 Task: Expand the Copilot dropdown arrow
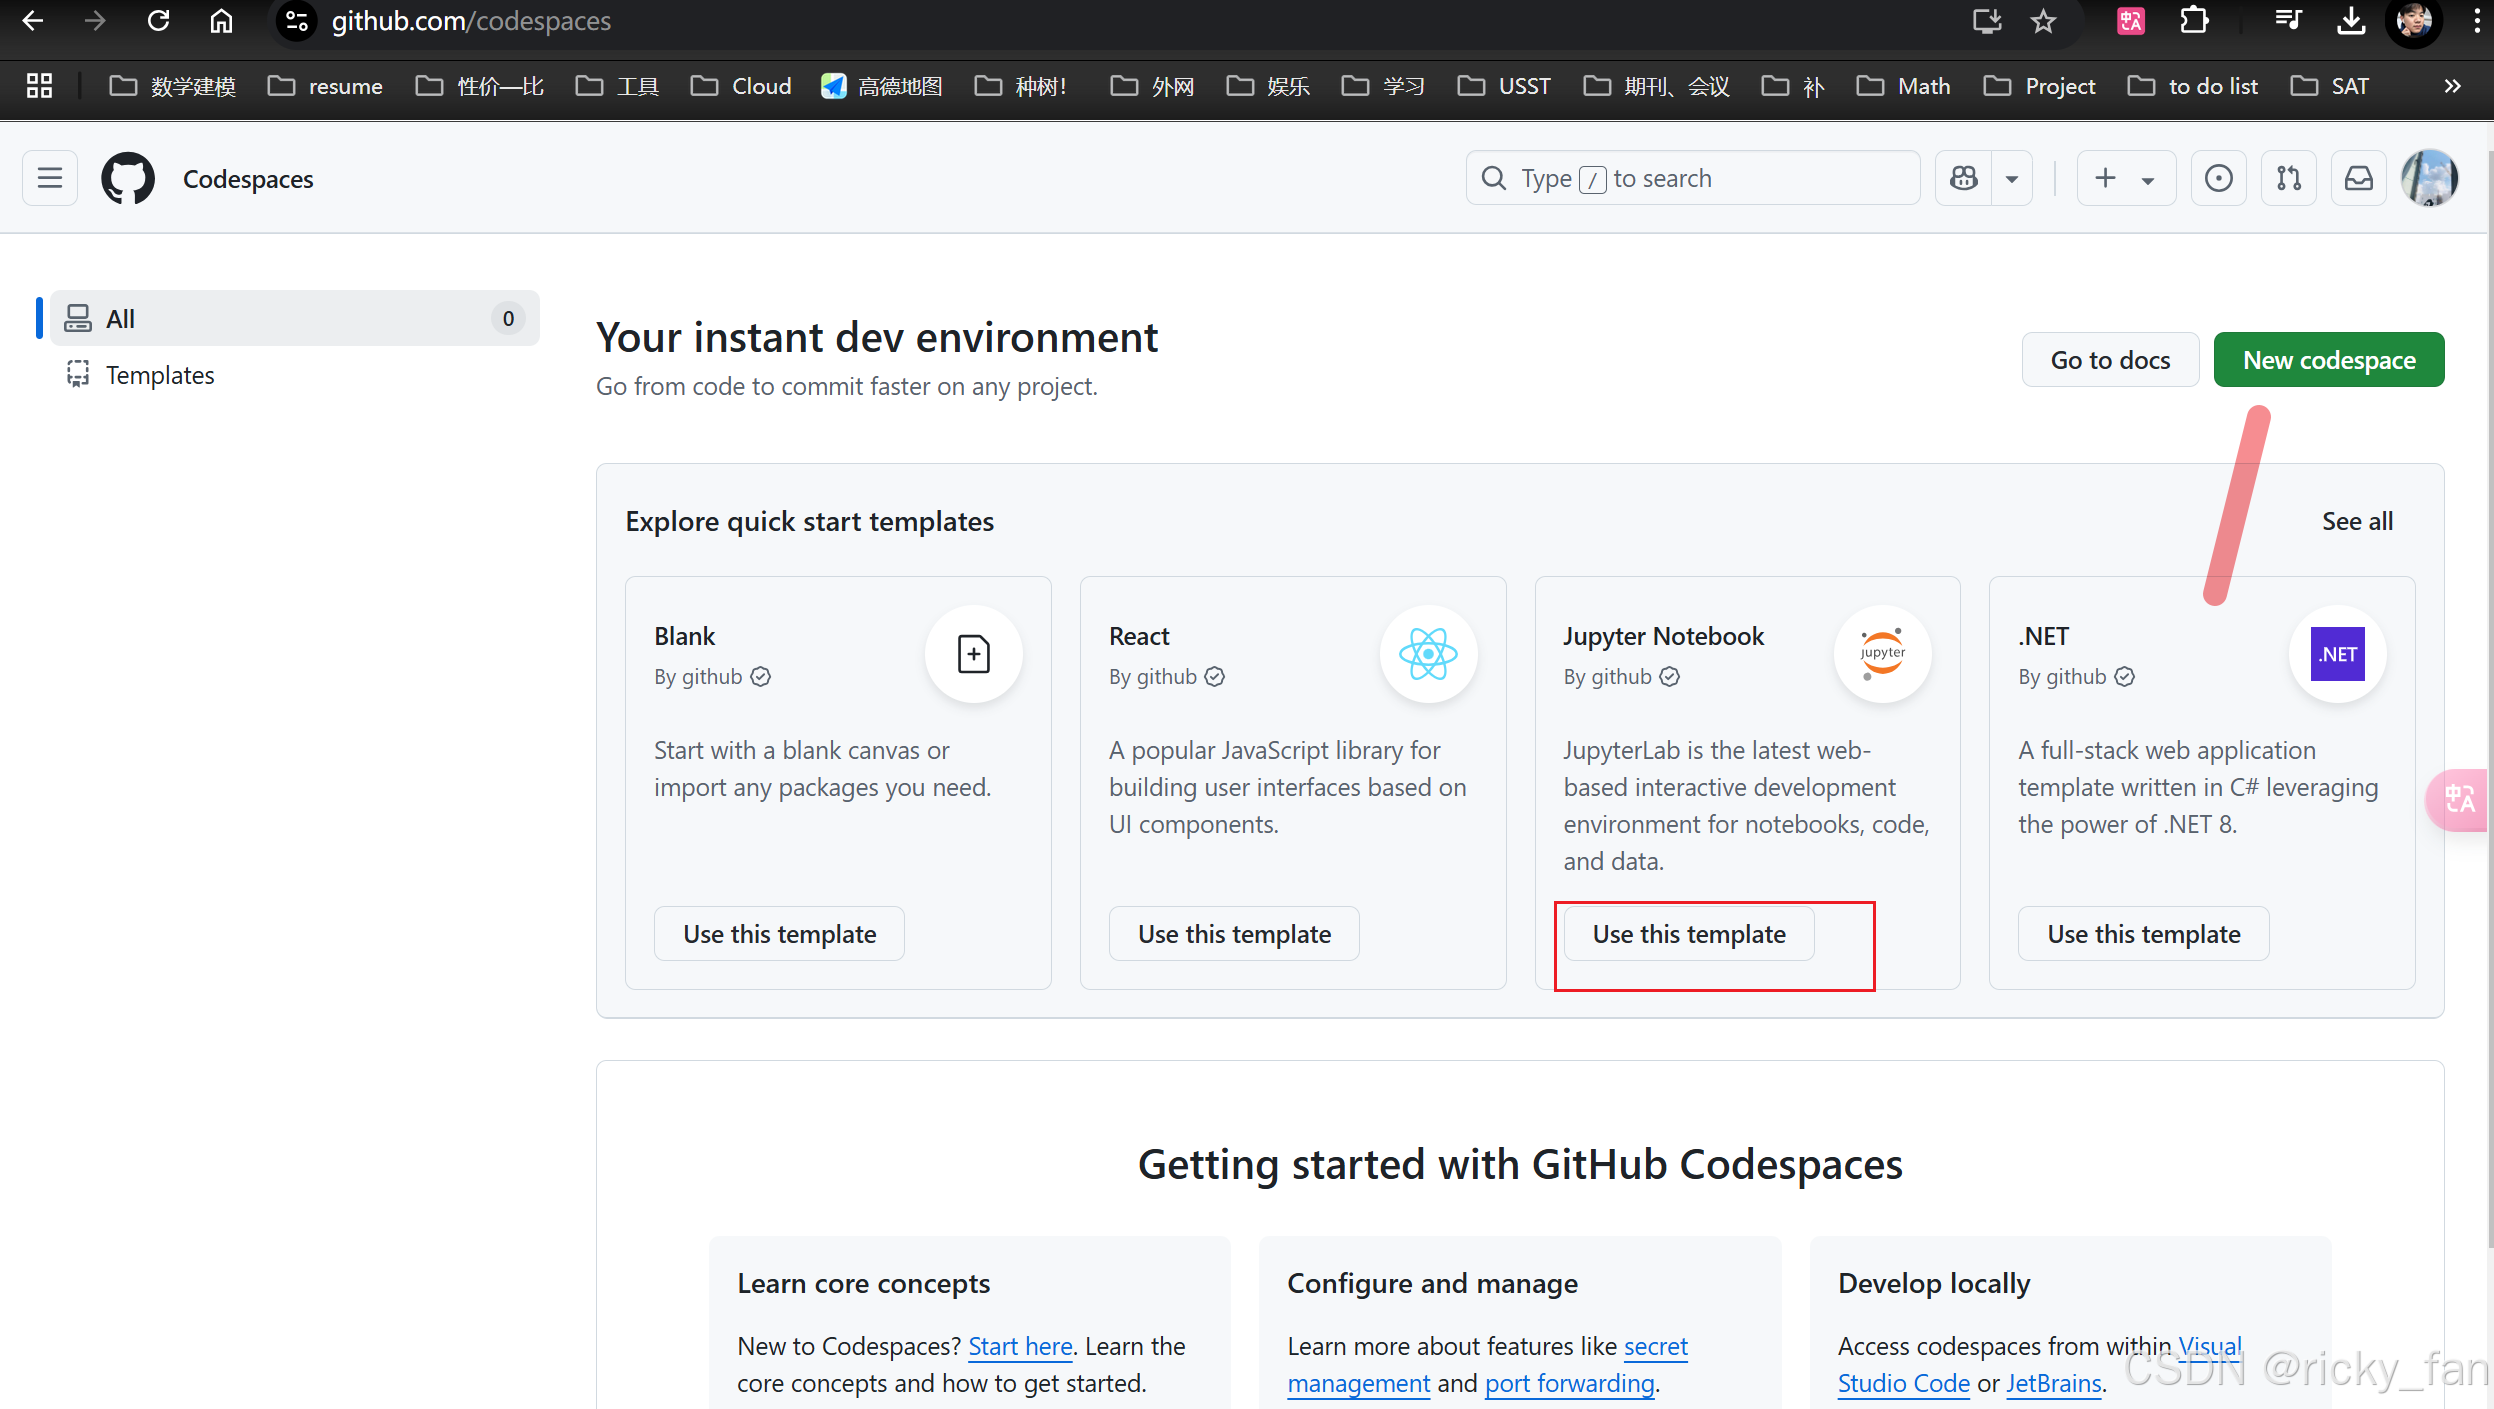pyautogui.click(x=2012, y=179)
